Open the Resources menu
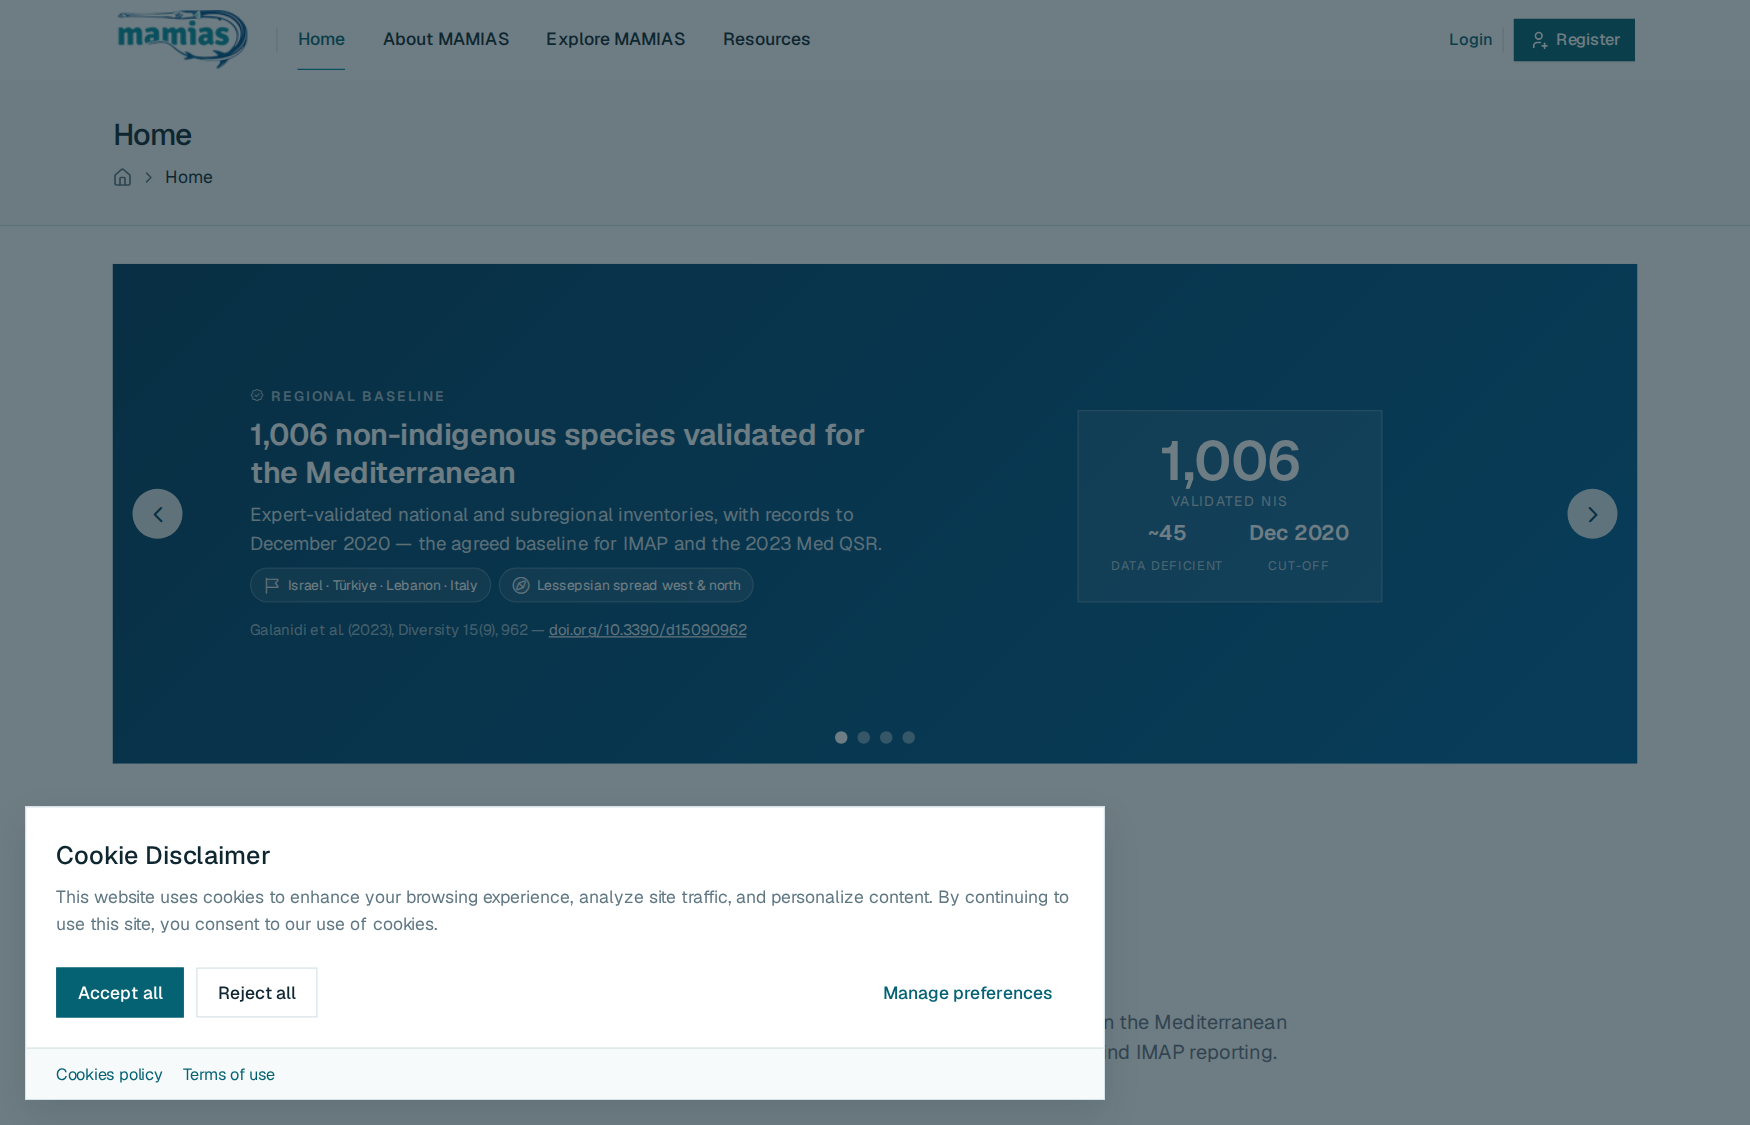The image size is (1750, 1125). (767, 39)
